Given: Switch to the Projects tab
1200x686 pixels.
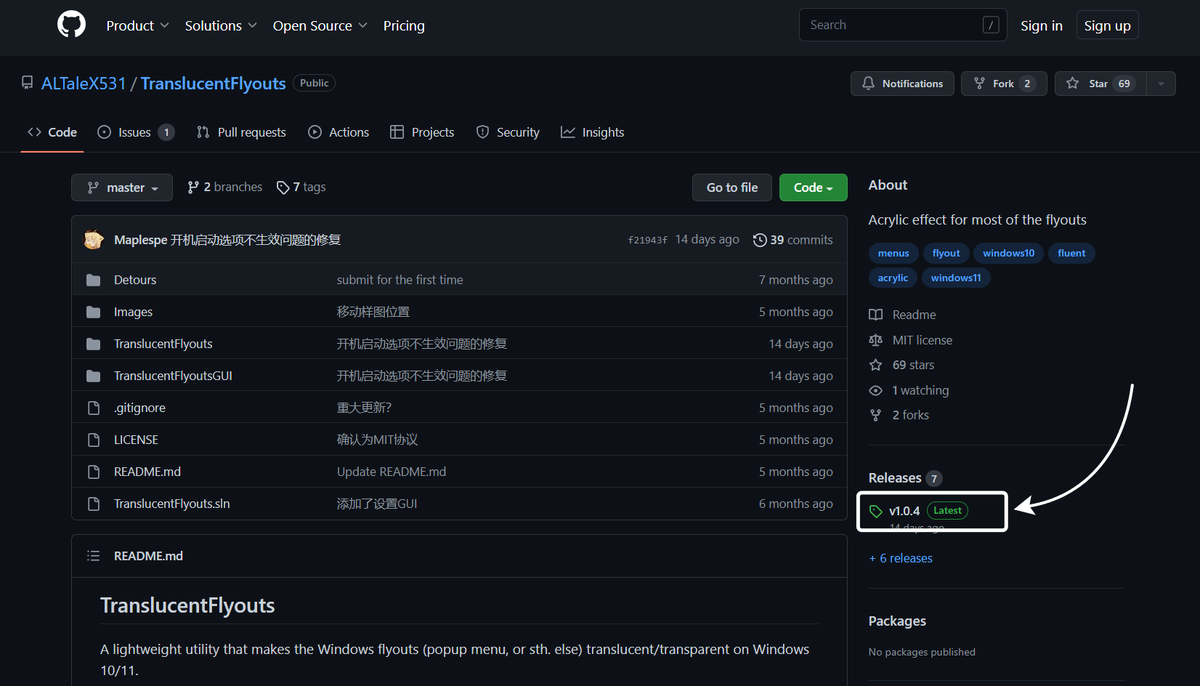Looking at the screenshot, I should [422, 132].
